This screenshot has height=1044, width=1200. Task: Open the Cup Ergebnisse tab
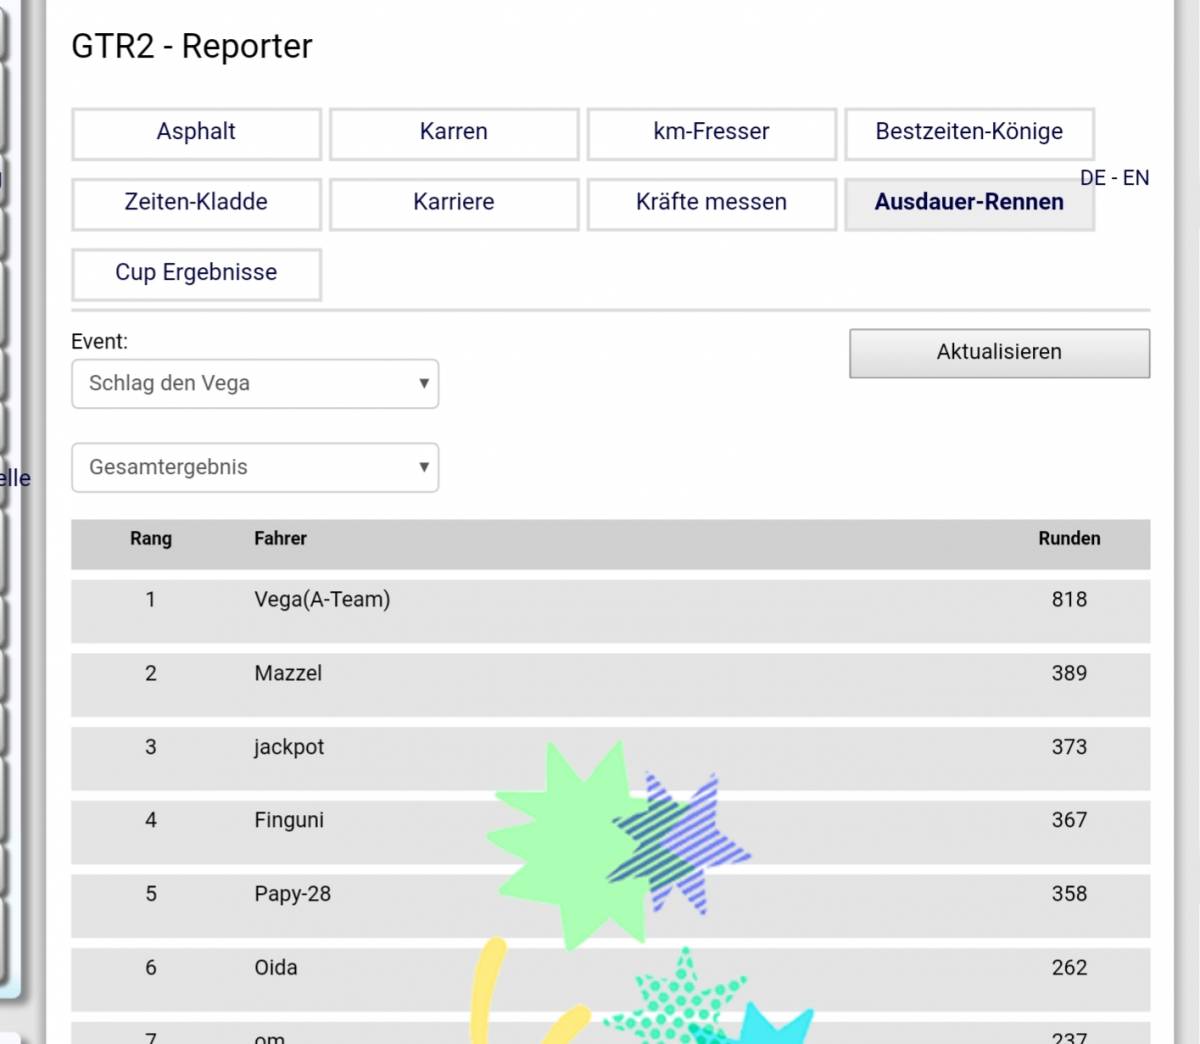[x=196, y=273]
